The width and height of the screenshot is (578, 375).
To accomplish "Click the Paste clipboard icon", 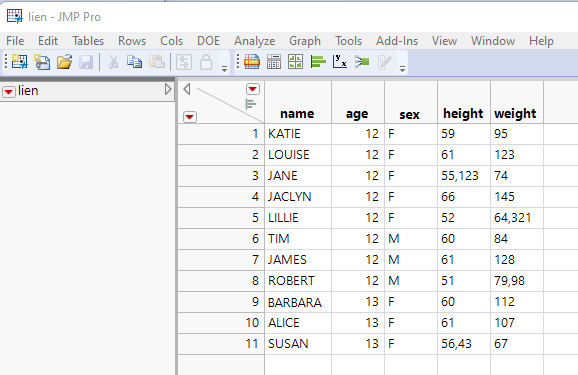I will tap(157, 62).
